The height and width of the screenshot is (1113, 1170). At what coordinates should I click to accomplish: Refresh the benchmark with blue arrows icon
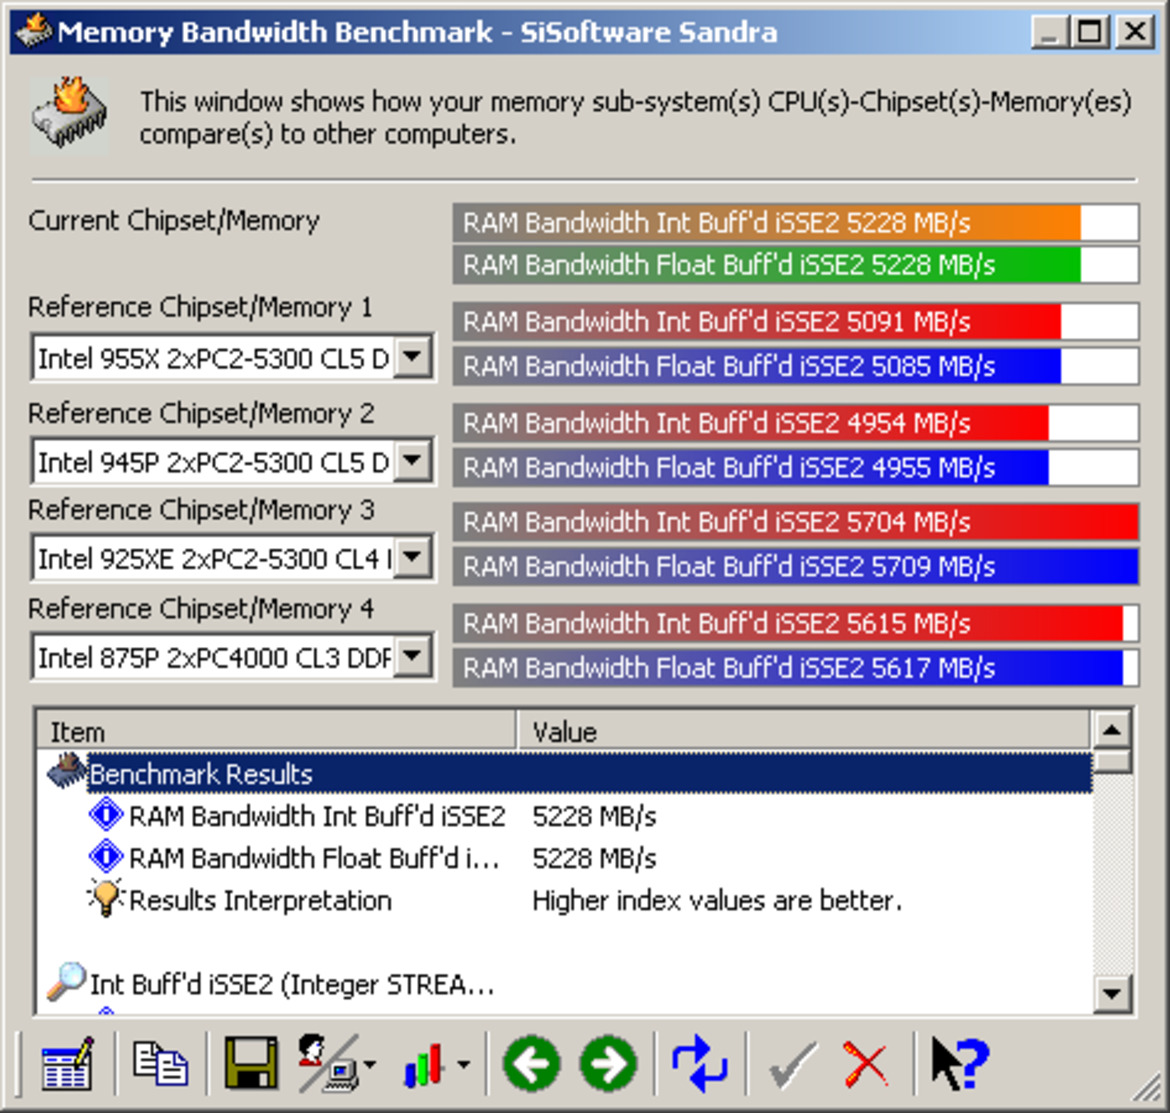[x=699, y=1063]
